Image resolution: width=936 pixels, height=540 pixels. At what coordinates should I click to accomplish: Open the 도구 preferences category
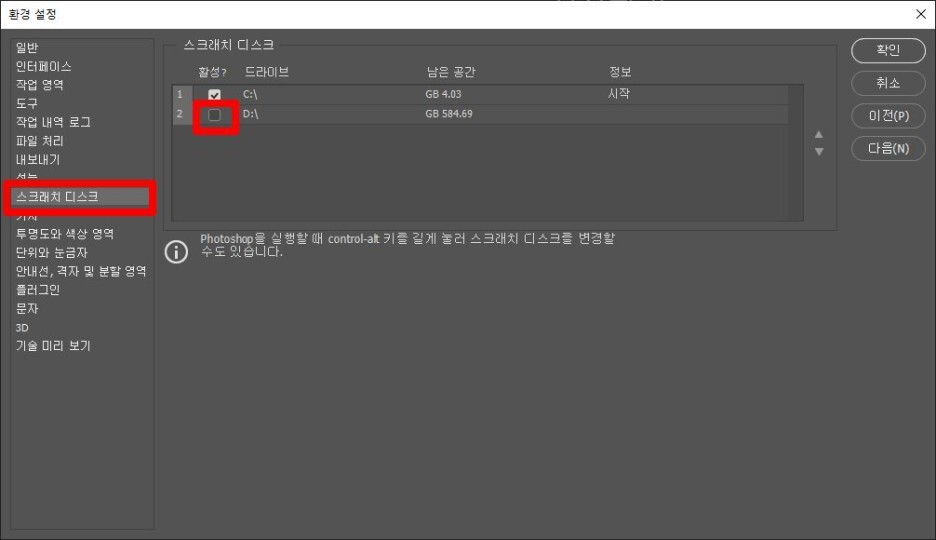[x=27, y=104]
